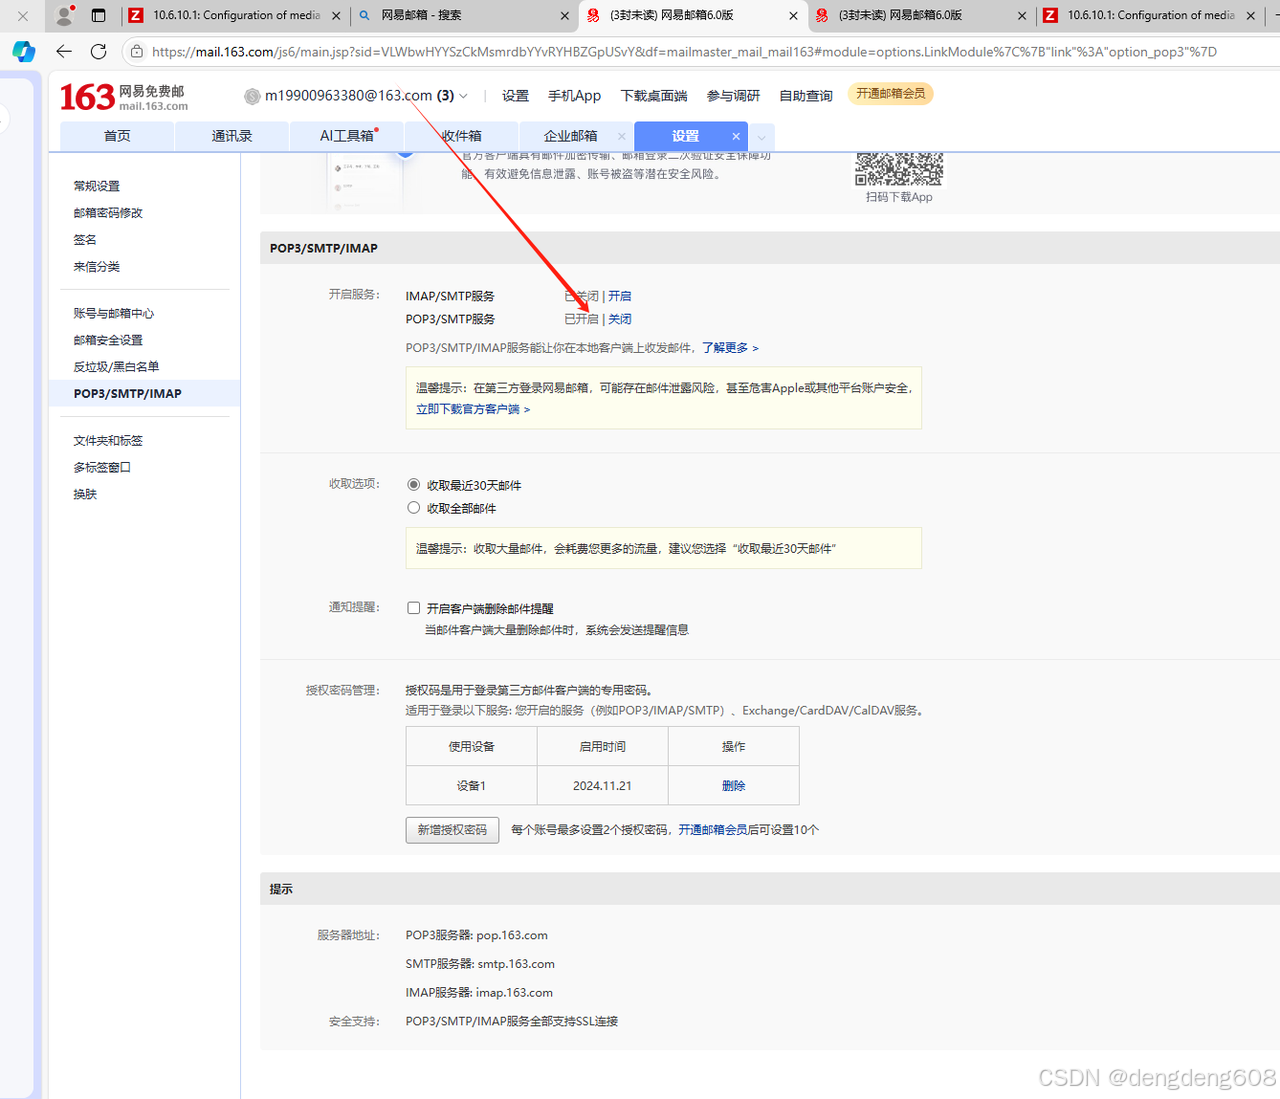Open 来信分类 in sidebar
The height and width of the screenshot is (1099, 1280).
click(97, 267)
